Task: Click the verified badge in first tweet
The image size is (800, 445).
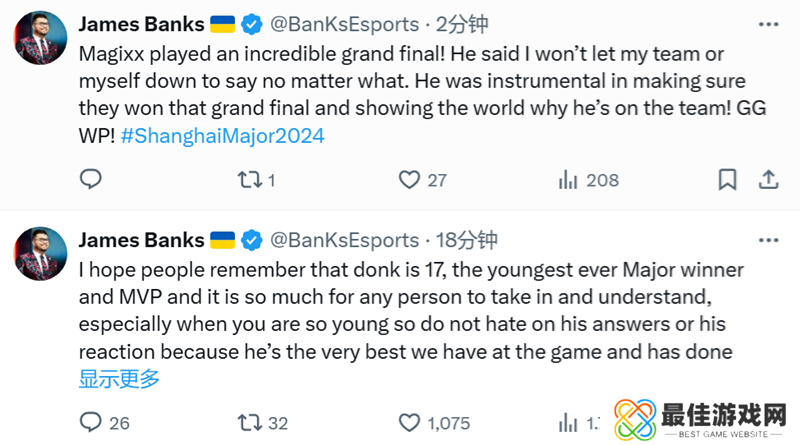Action: pos(252,24)
